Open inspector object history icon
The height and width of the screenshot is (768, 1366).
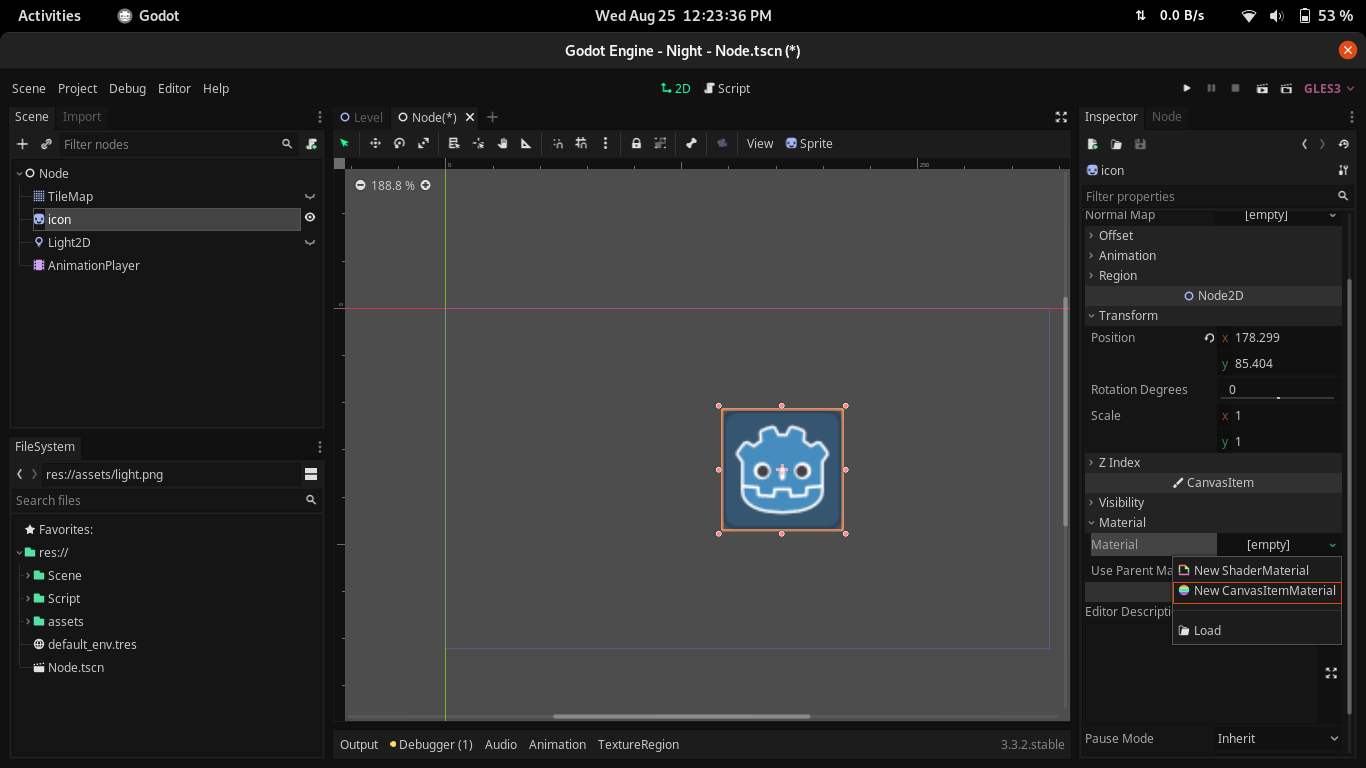1344,144
